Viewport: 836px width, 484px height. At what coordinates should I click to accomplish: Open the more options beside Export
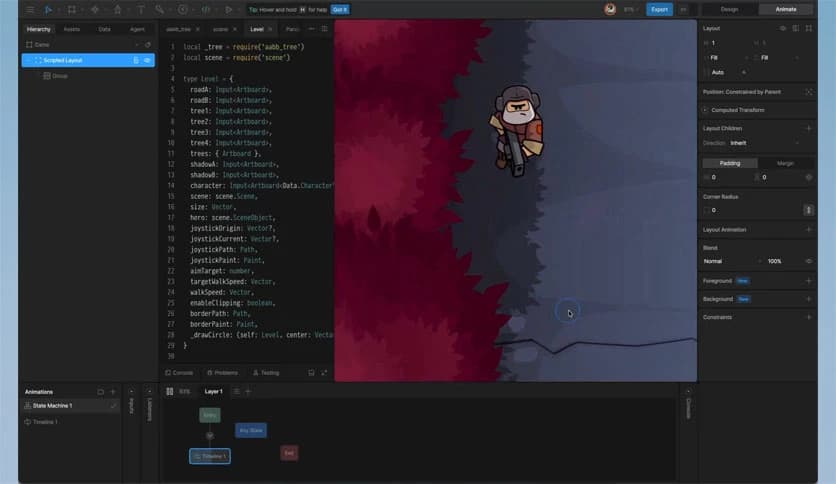(683, 10)
